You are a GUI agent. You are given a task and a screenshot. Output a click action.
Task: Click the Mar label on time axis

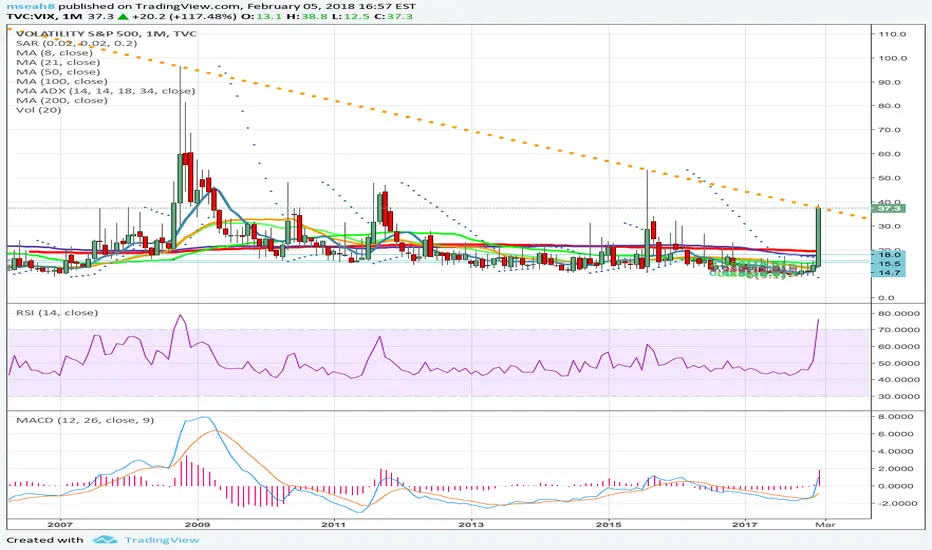pos(825,524)
